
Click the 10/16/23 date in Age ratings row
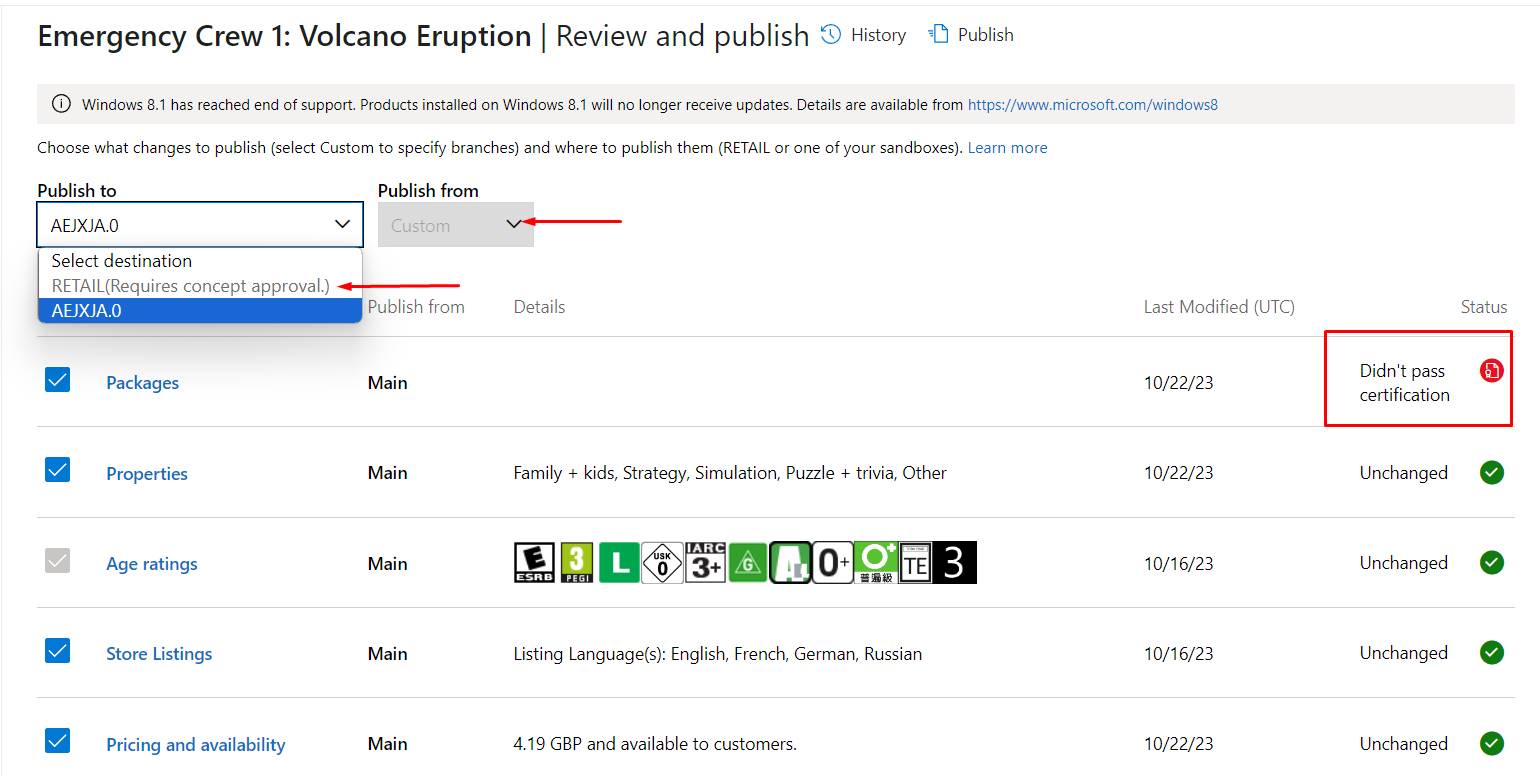coord(1178,564)
